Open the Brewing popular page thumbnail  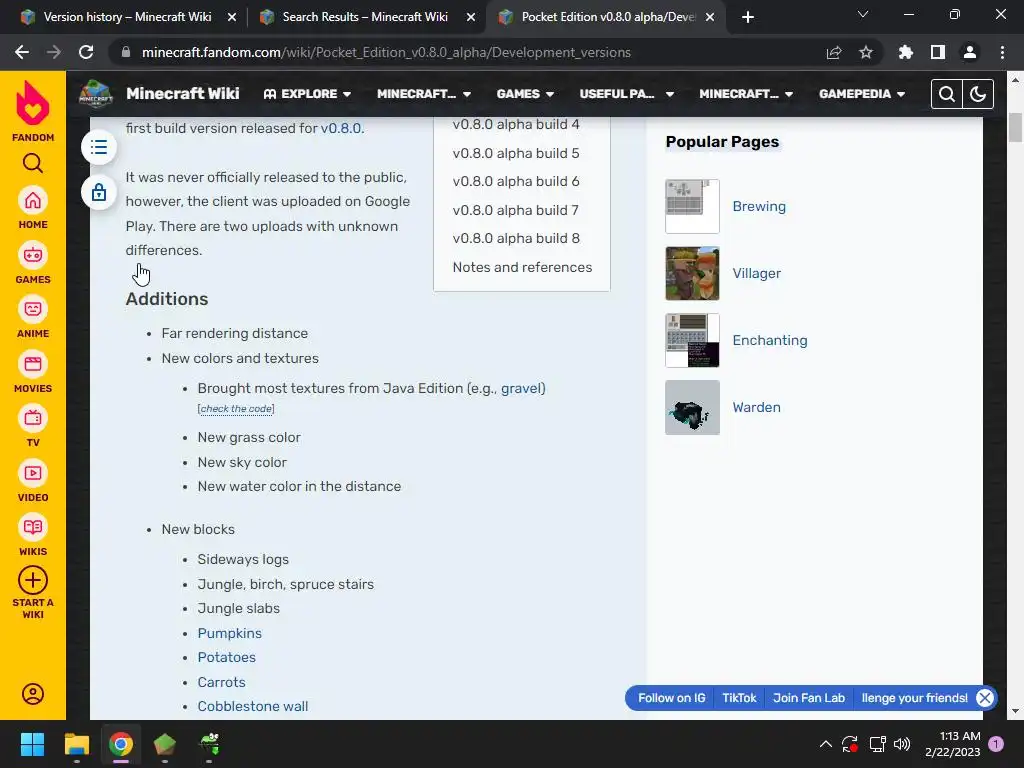coord(692,206)
